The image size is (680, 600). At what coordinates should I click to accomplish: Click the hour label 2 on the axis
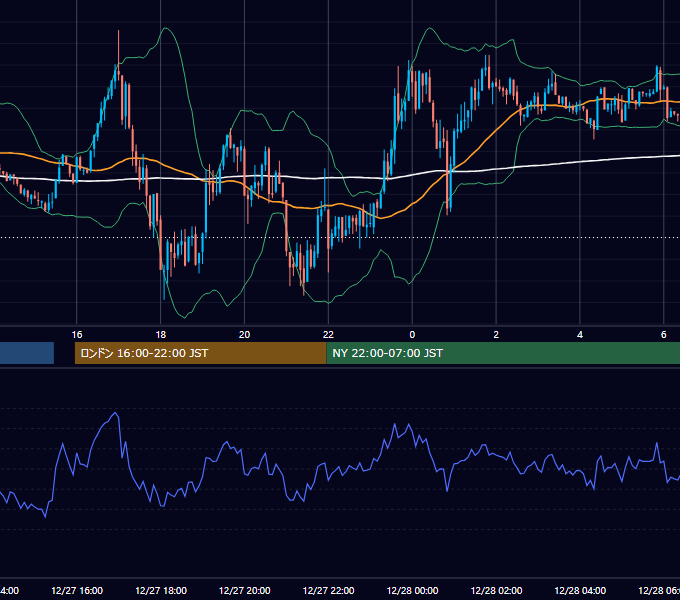pos(496,335)
